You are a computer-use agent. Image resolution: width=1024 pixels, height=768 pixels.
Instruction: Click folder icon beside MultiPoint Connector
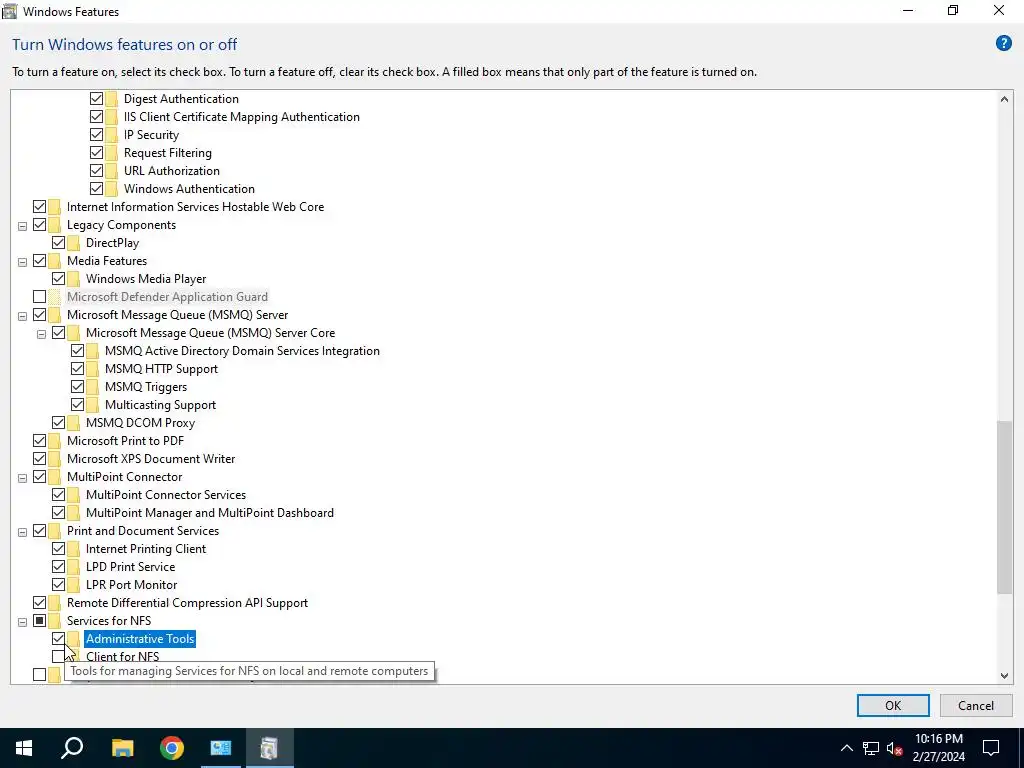pos(54,477)
